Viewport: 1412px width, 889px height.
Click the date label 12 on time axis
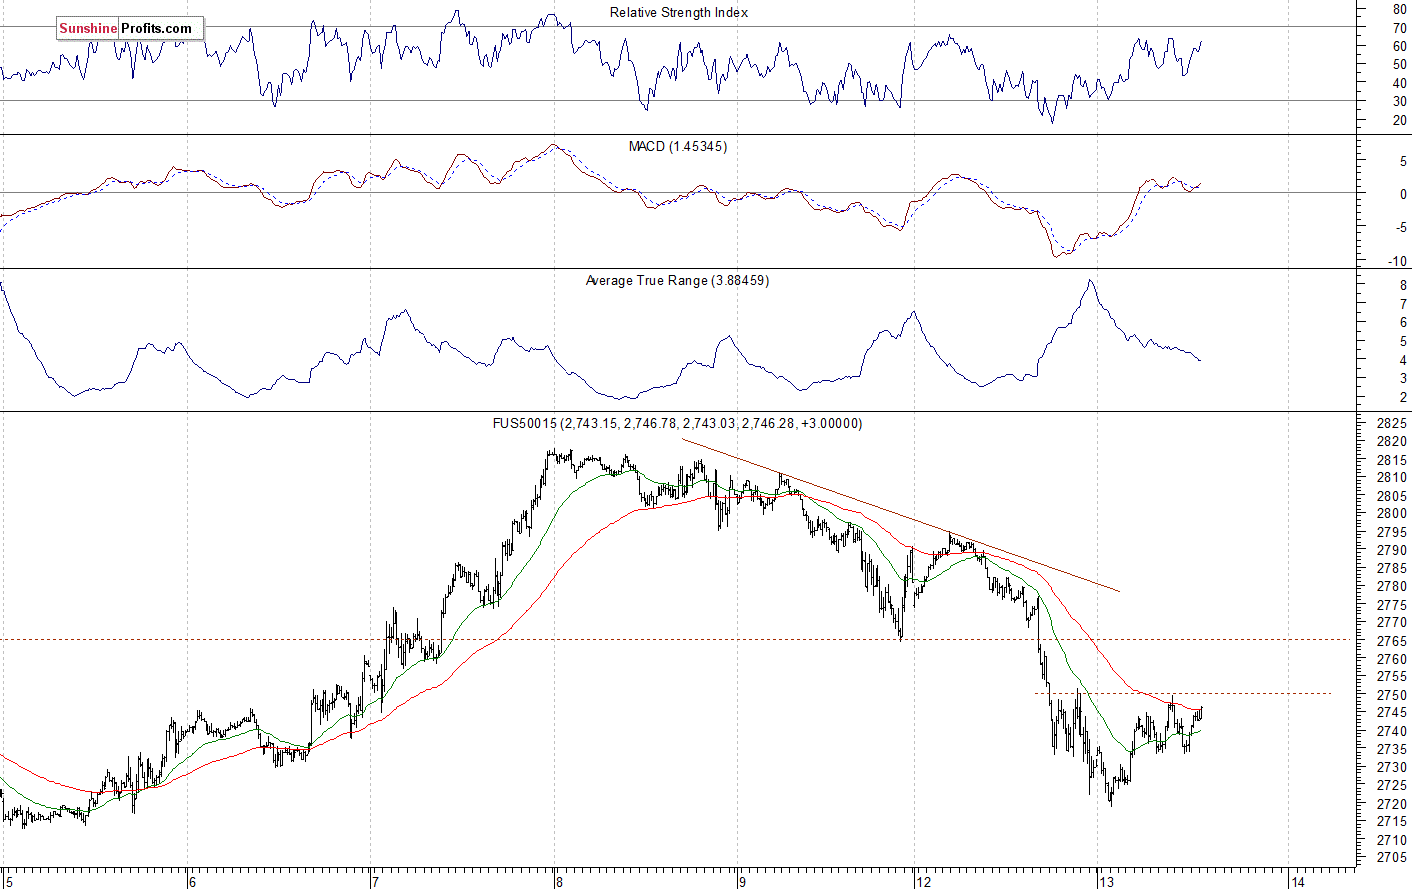pyautogui.click(x=923, y=882)
